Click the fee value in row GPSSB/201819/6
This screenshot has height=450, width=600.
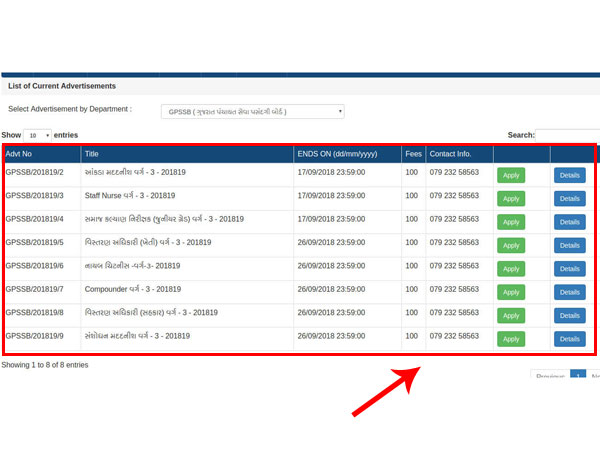pos(412,266)
